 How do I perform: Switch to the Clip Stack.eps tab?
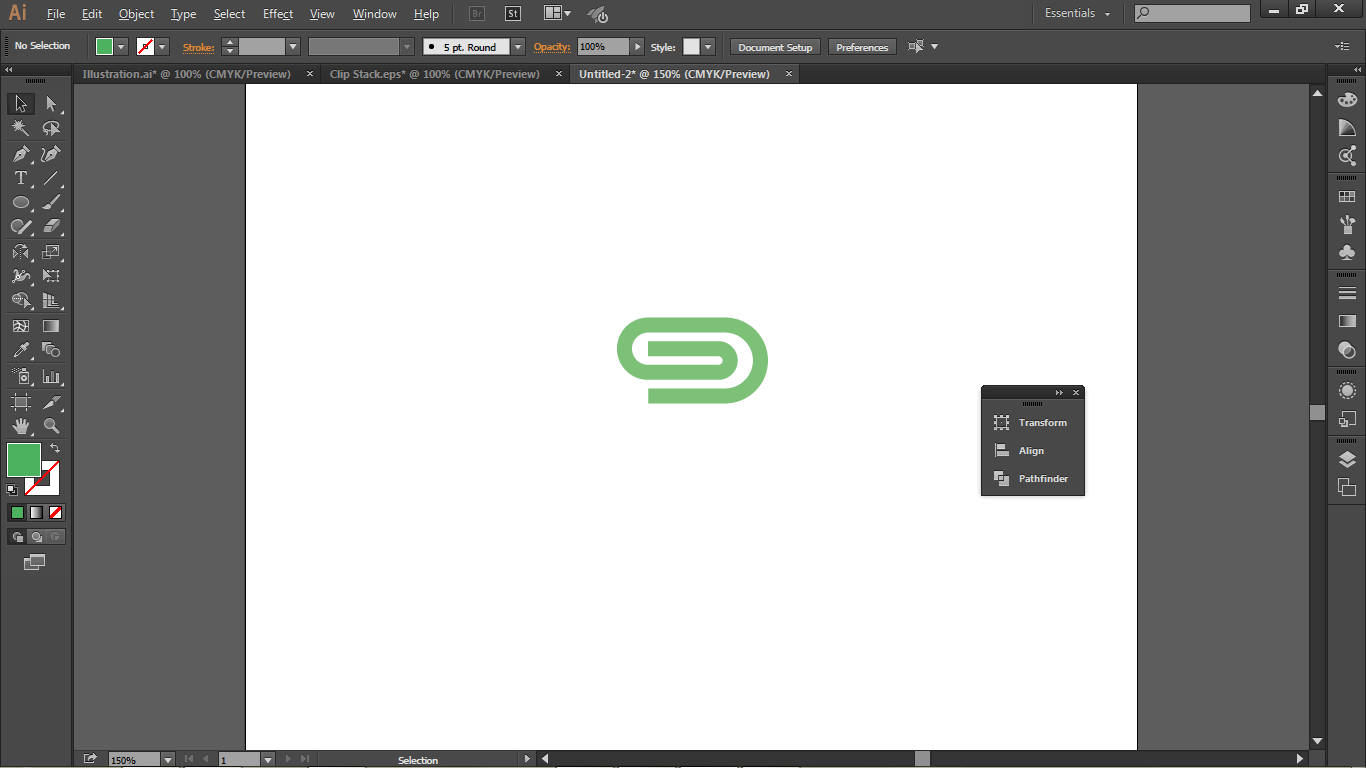point(434,74)
